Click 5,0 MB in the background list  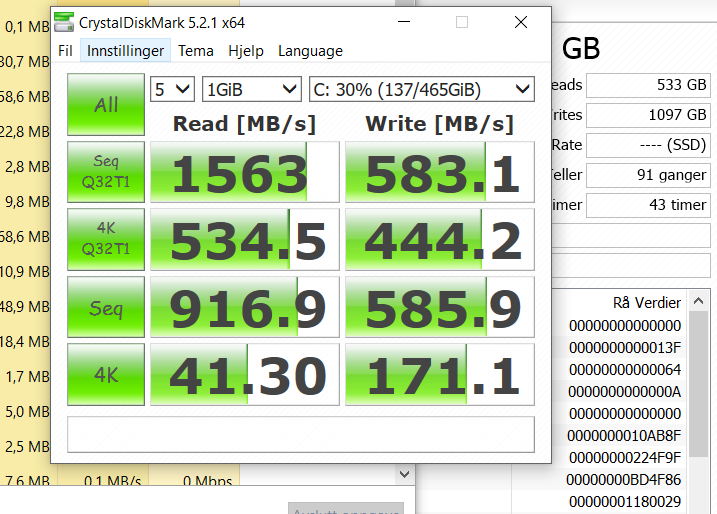pos(27,412)
